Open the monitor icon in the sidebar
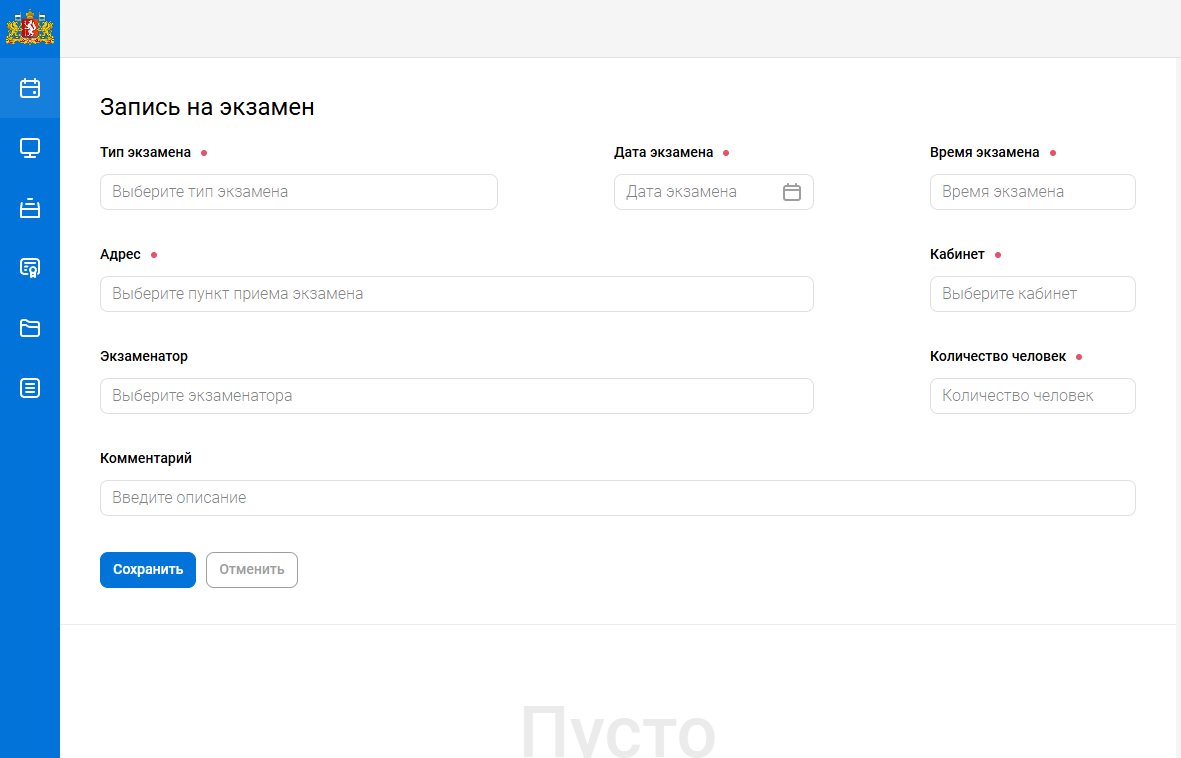This screenshot has width=1181, height=758. pyautogui.click(x=30, y=148)
